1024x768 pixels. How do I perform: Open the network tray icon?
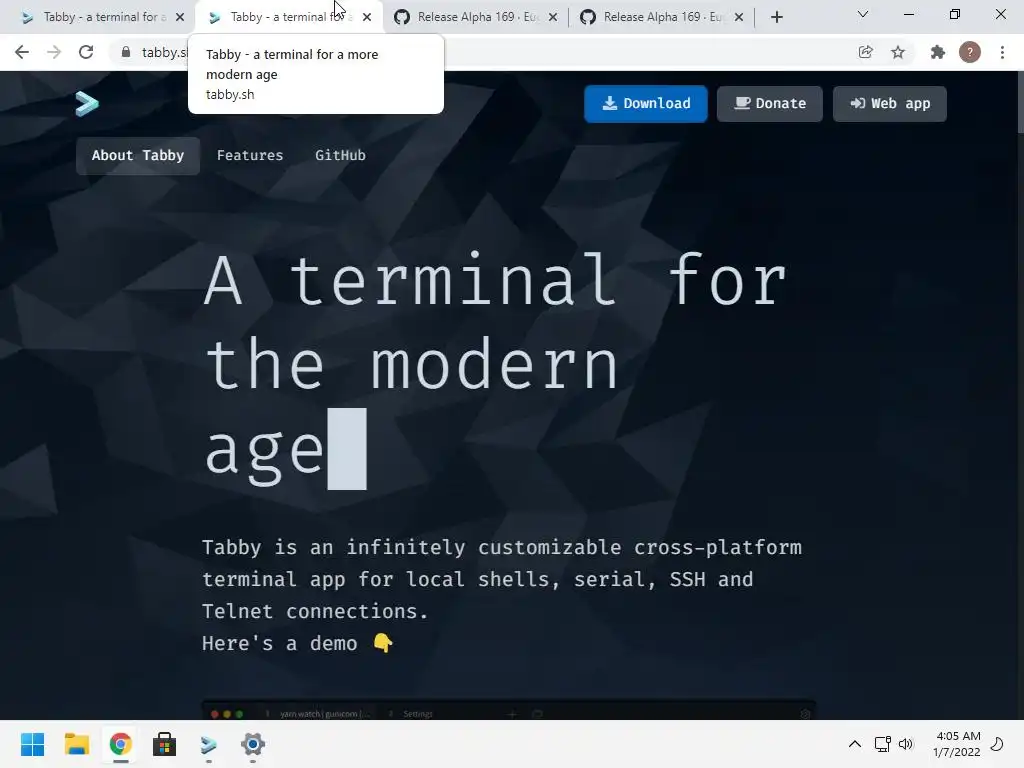[882, 744]
